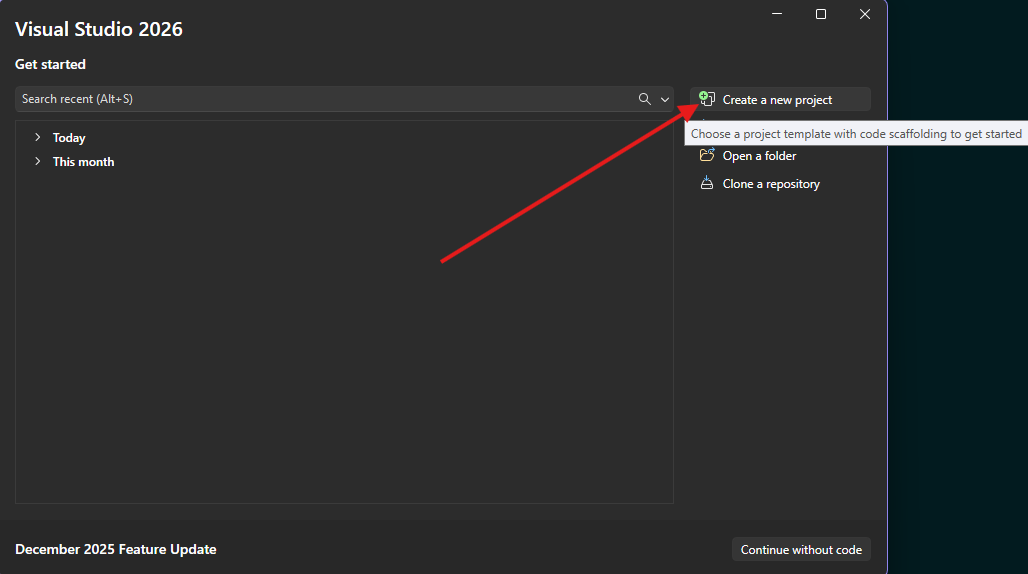Select the This month row label
The height and width of the screenshot is (574, 1028).
[83, 162]
